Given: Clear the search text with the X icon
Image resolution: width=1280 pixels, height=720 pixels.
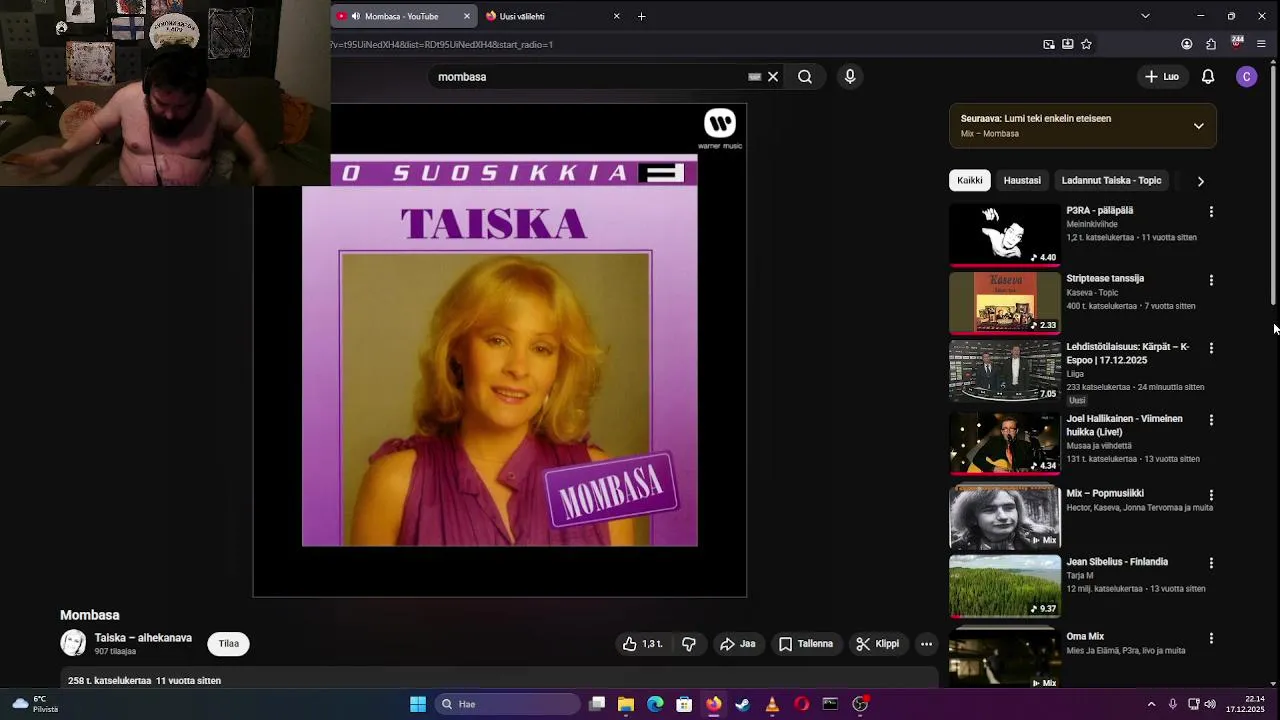Looking at the screenshot, I should point(773,77).
